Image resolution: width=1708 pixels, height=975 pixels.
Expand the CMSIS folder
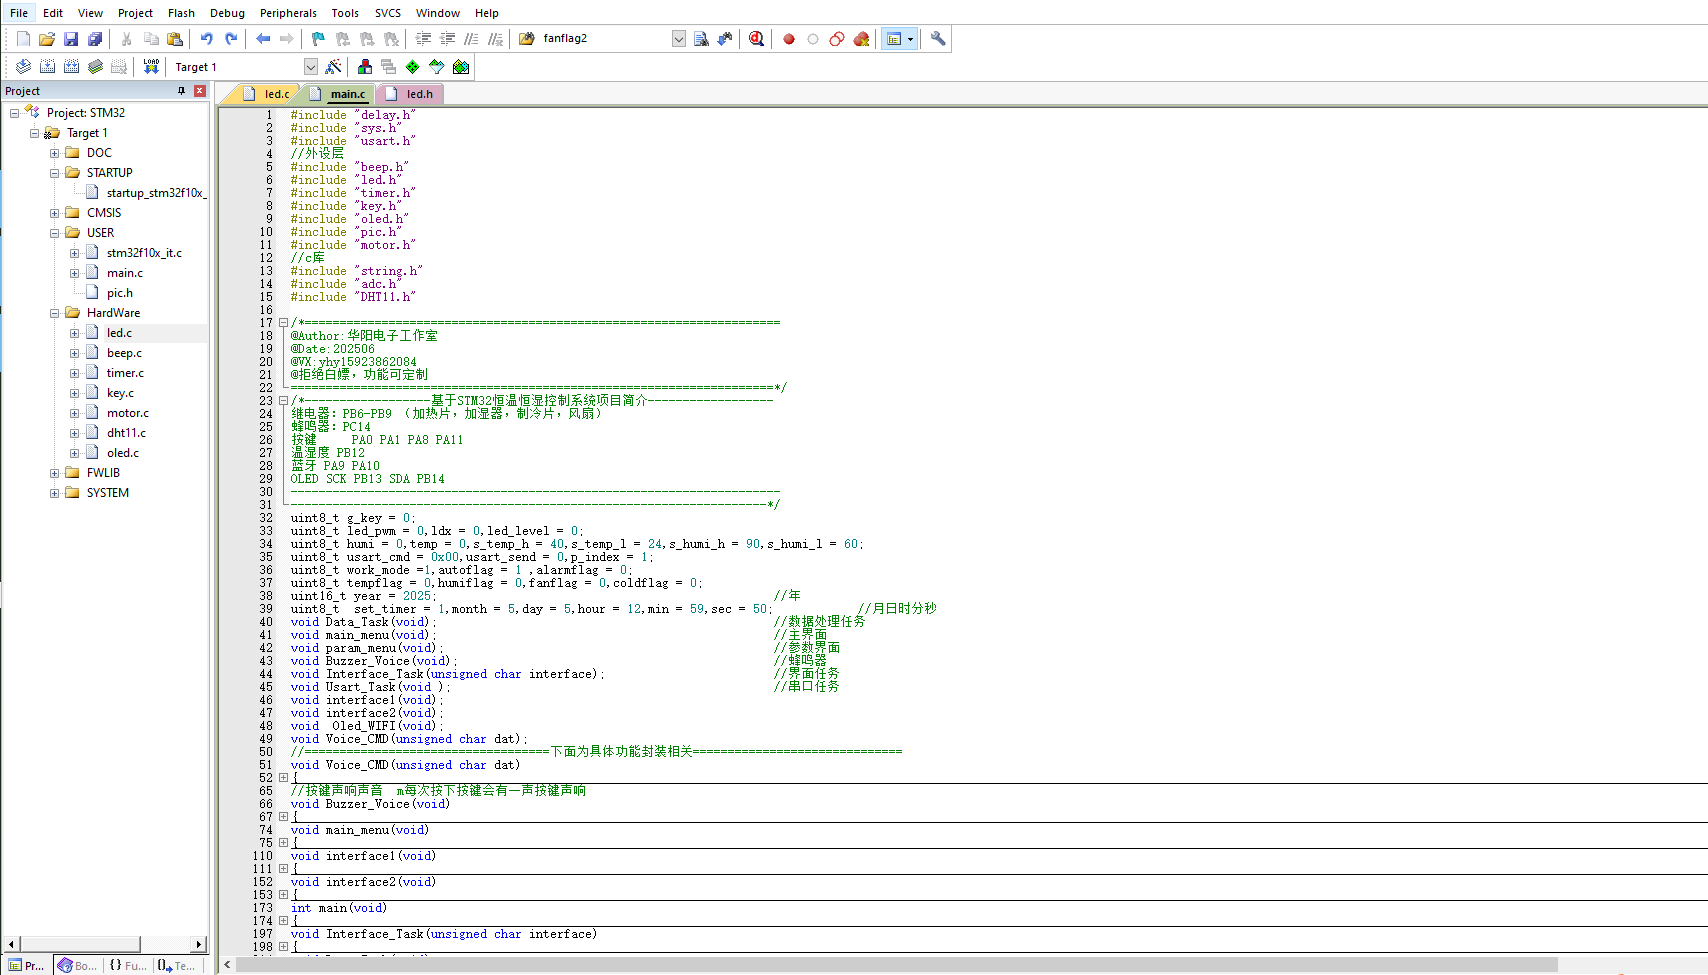click(x=54, y=213)
